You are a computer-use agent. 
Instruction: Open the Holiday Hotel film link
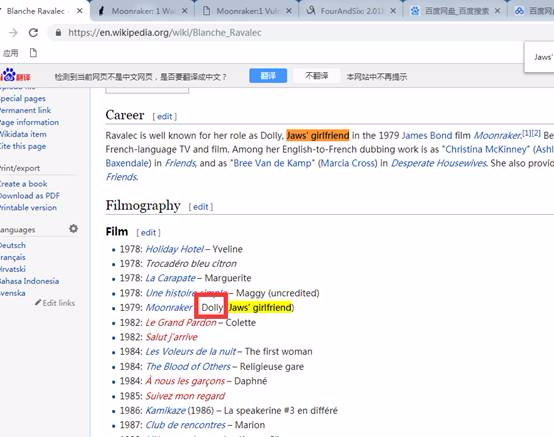pyautogui.click(x=175, y=249)
